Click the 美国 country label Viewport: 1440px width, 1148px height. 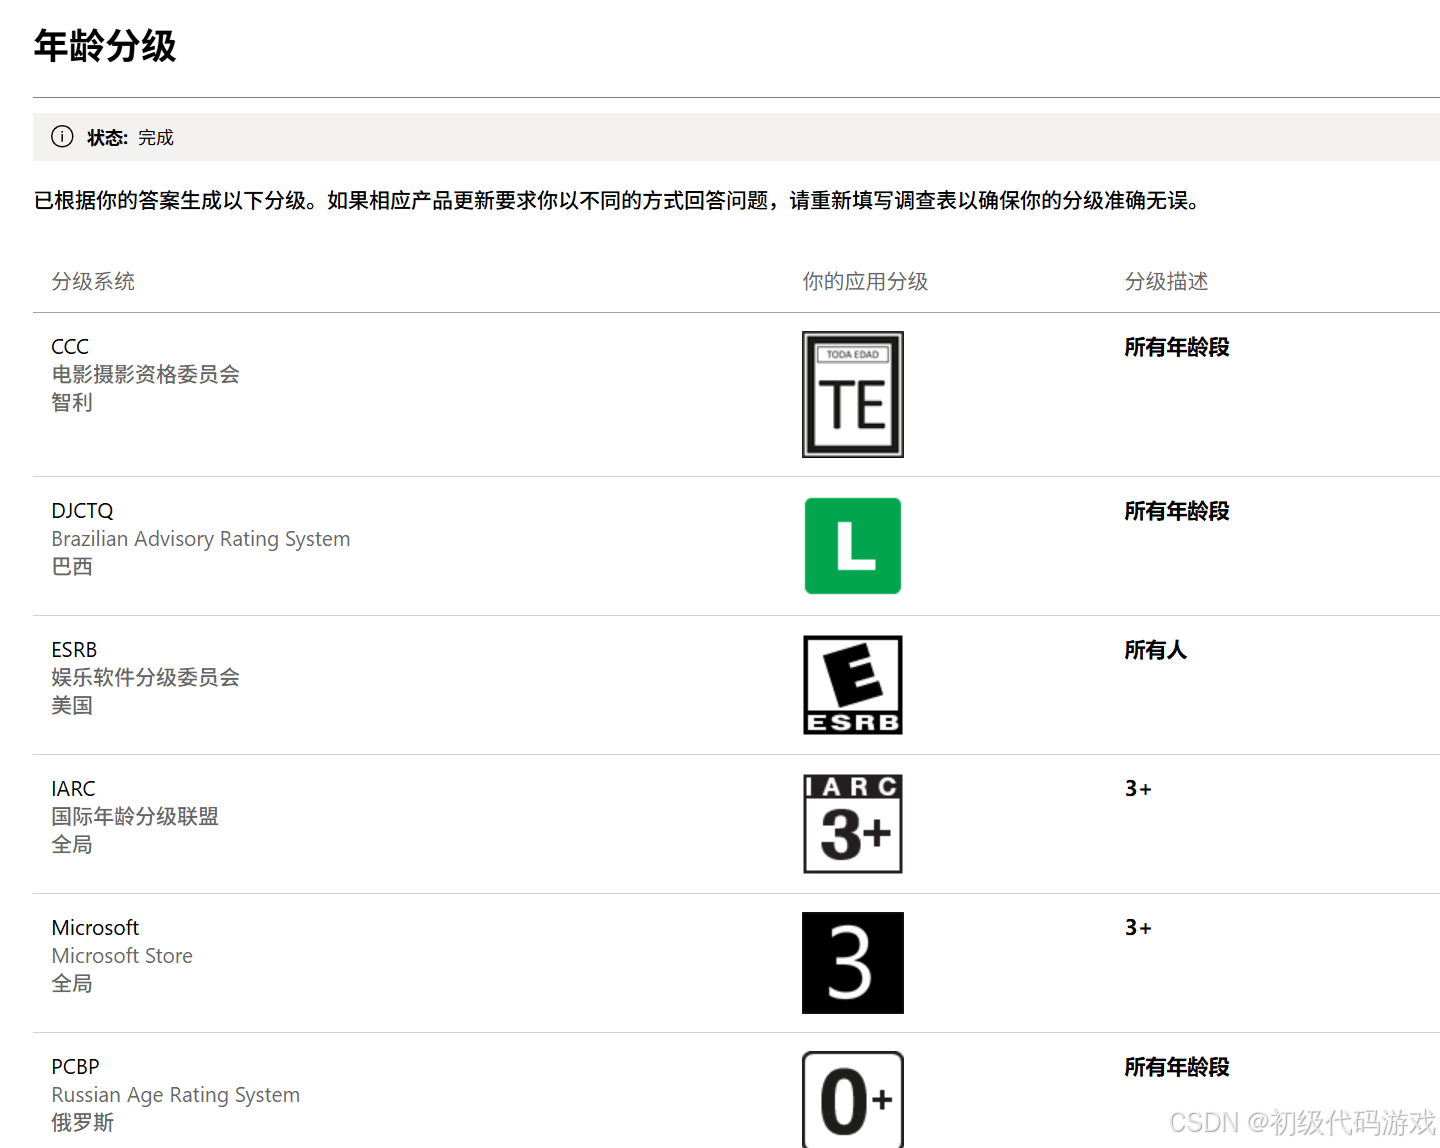tap(72, 706)
